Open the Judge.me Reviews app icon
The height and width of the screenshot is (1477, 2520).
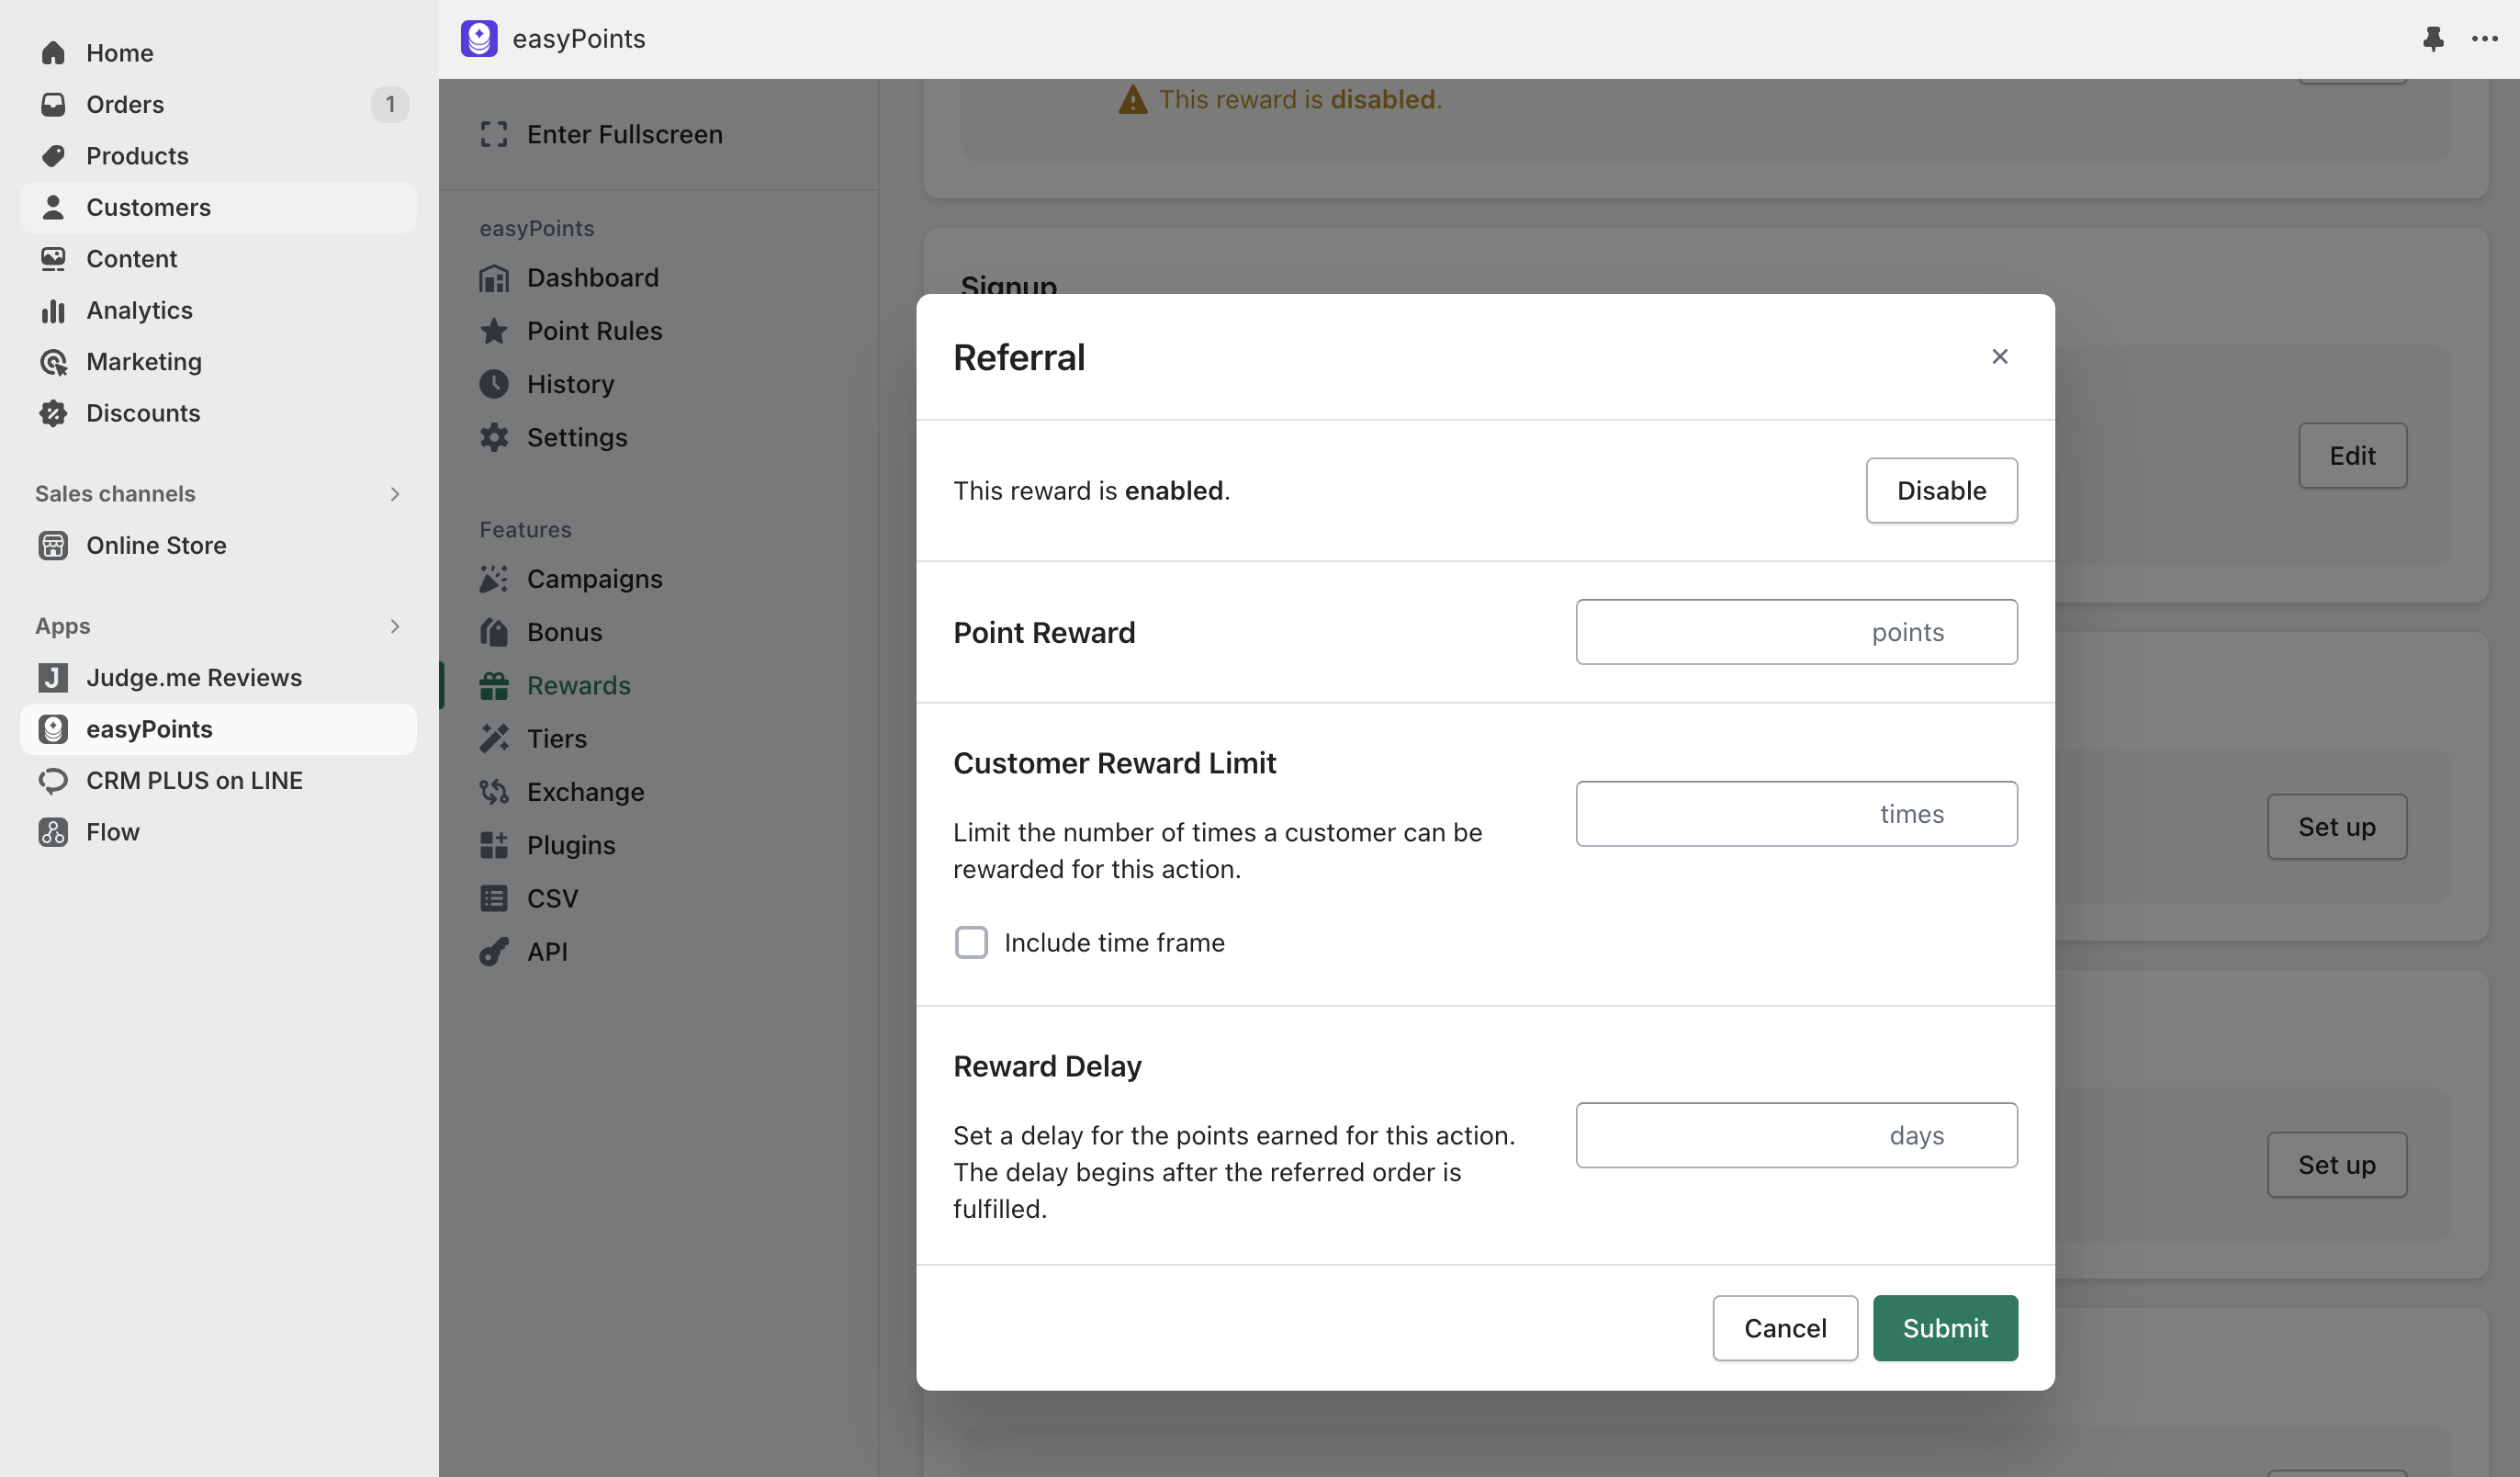click(x=53, y=677)
